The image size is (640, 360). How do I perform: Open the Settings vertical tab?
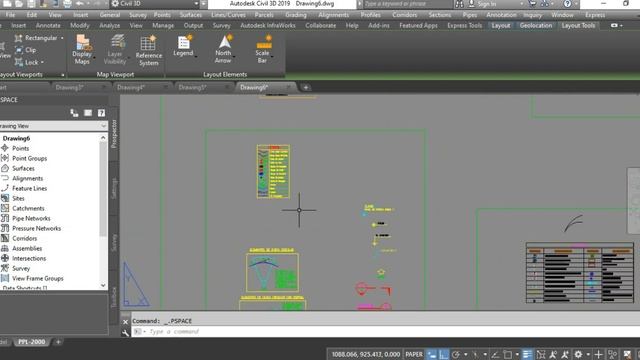[x=114, y=188]
